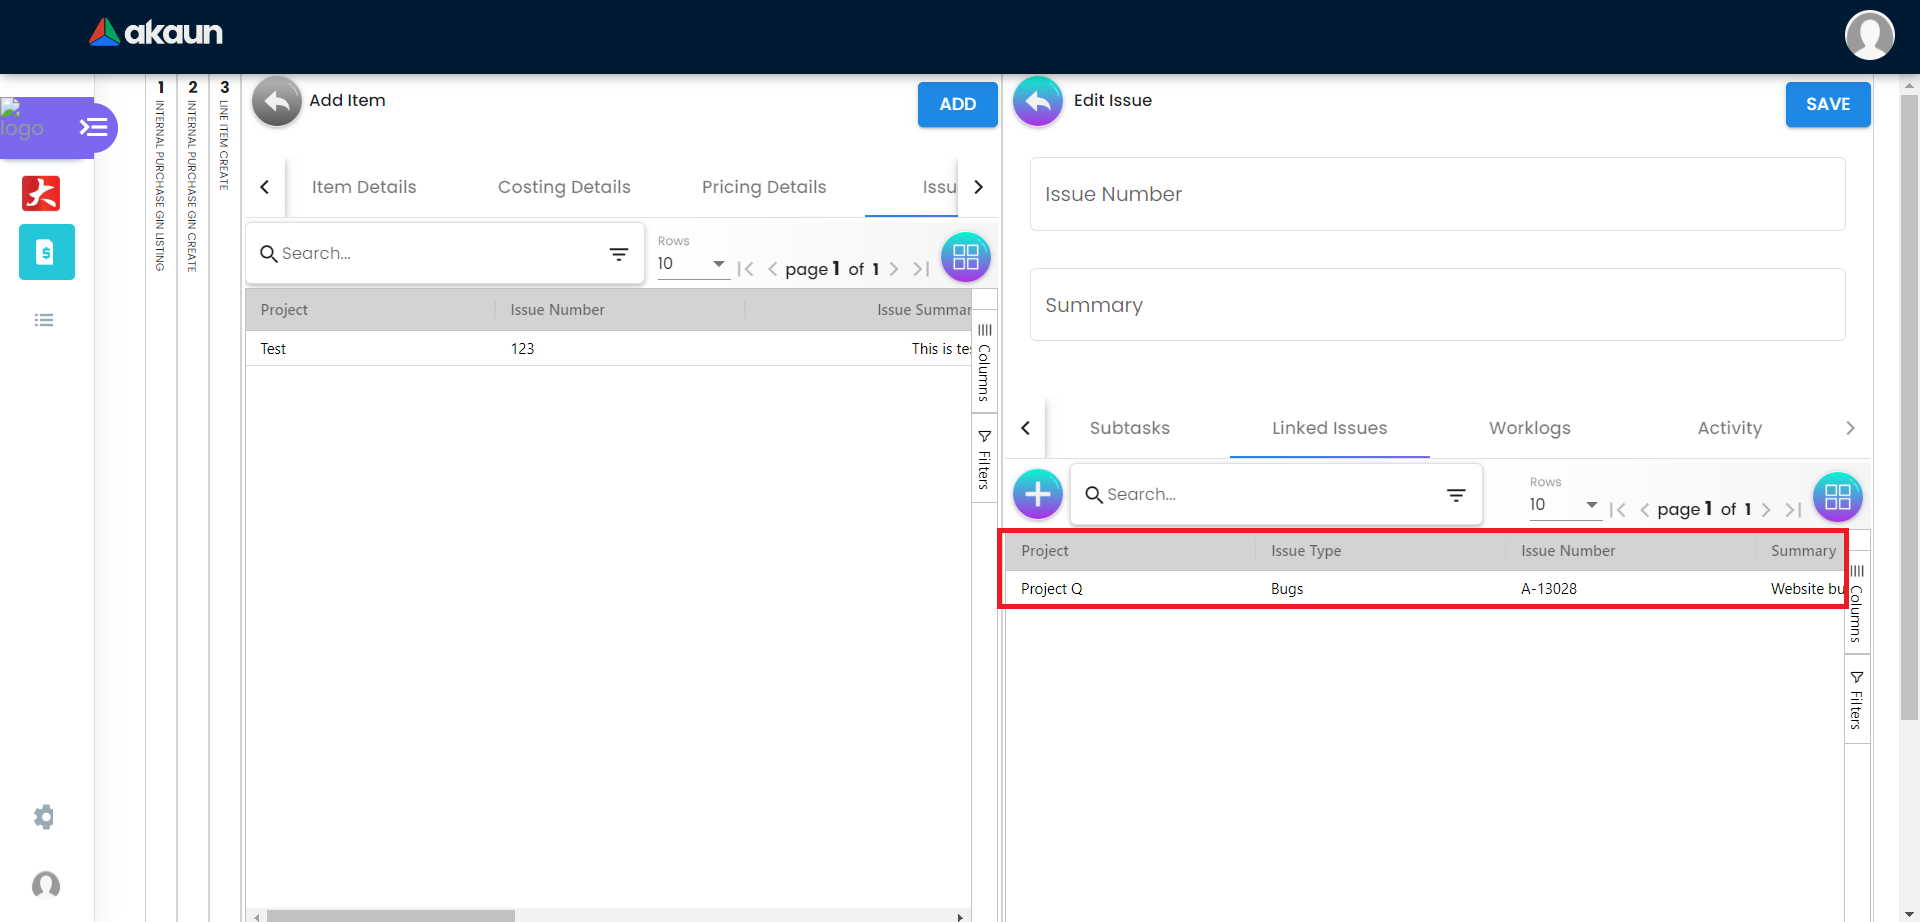Open grid view icon in Add Item toolbar

[x=965, y=257]
